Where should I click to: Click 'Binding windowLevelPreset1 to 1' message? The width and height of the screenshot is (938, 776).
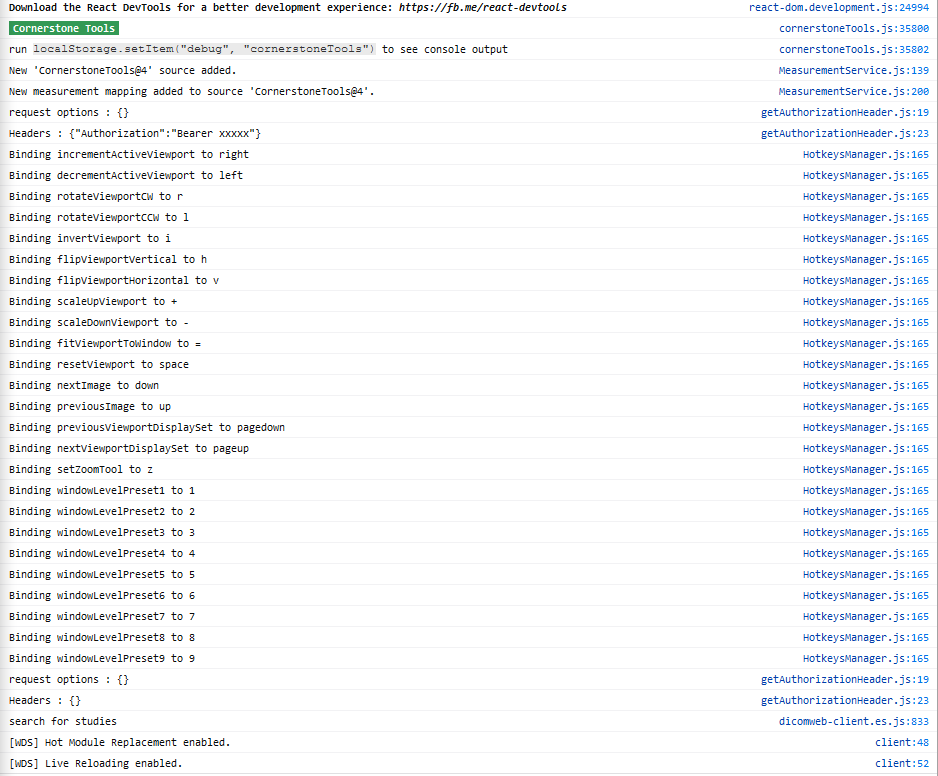click(x=102, y=491)
